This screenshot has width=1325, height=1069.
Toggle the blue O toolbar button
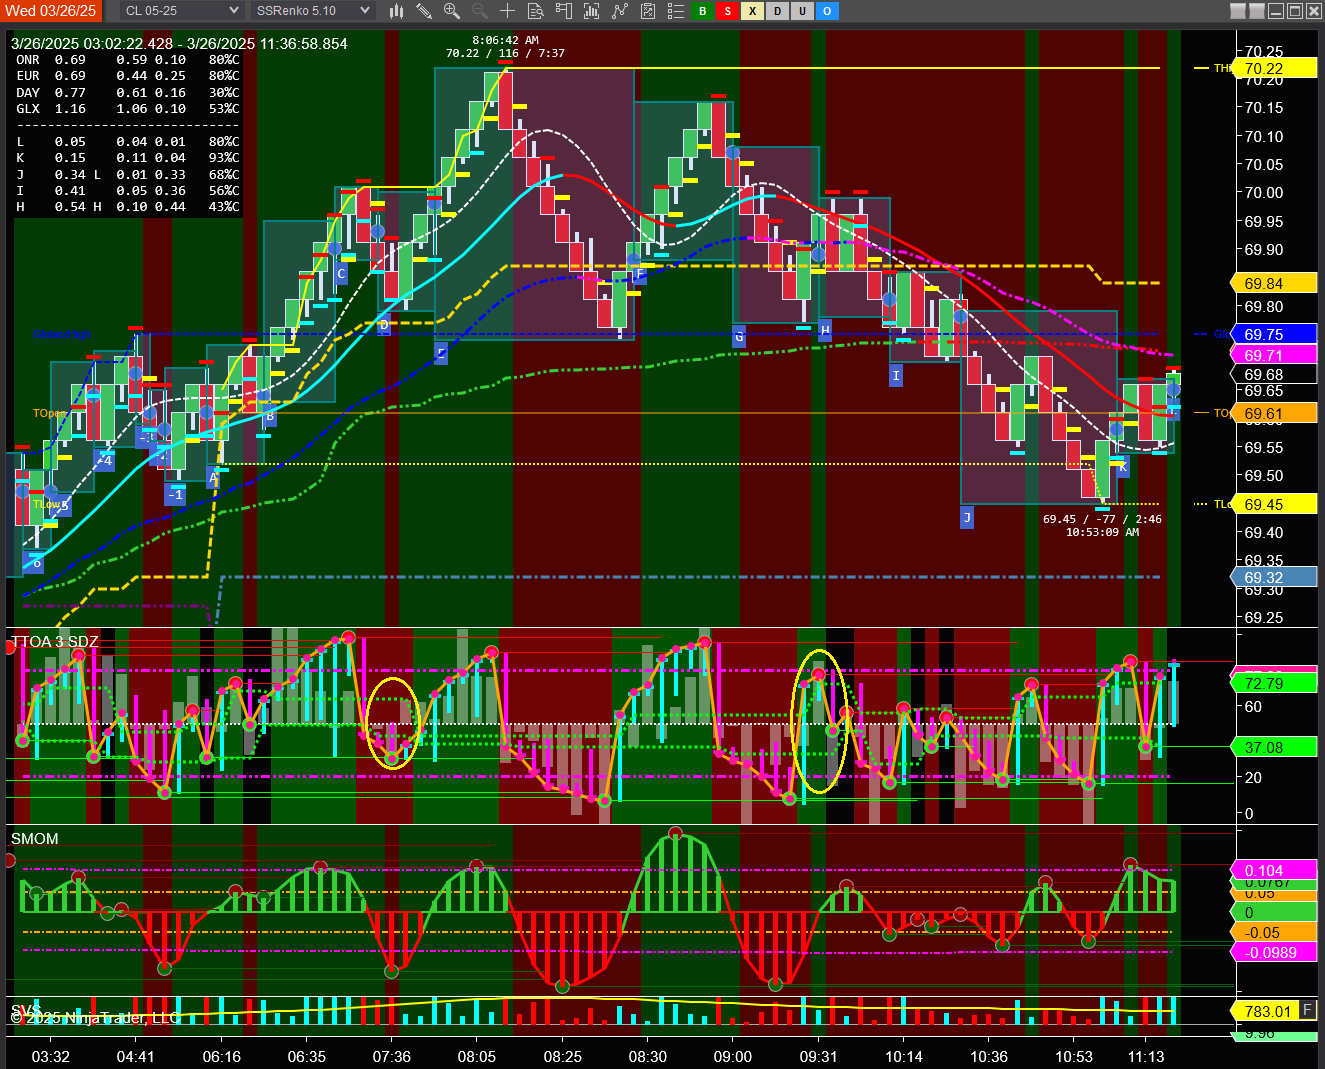(x=827, y=11)
